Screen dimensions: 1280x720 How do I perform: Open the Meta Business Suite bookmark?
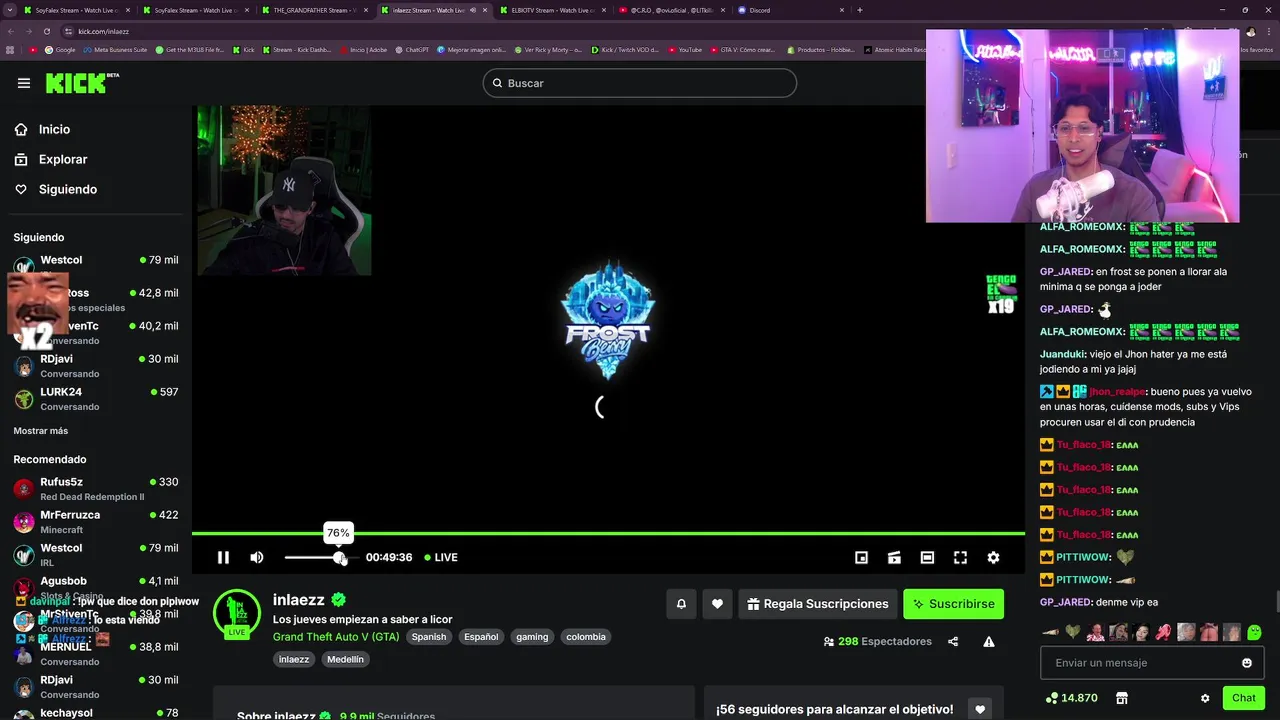click(115, 49)
